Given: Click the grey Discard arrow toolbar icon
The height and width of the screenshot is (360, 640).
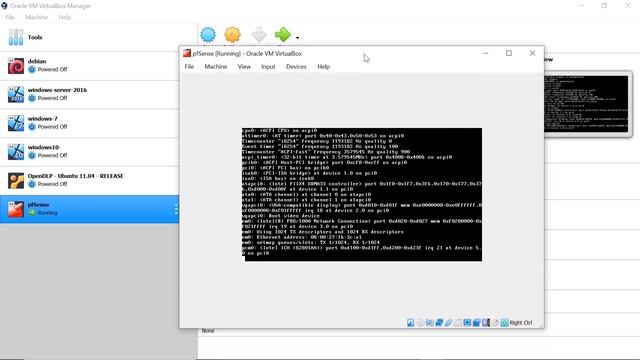Looking at the screenshot, I should 259,35.
